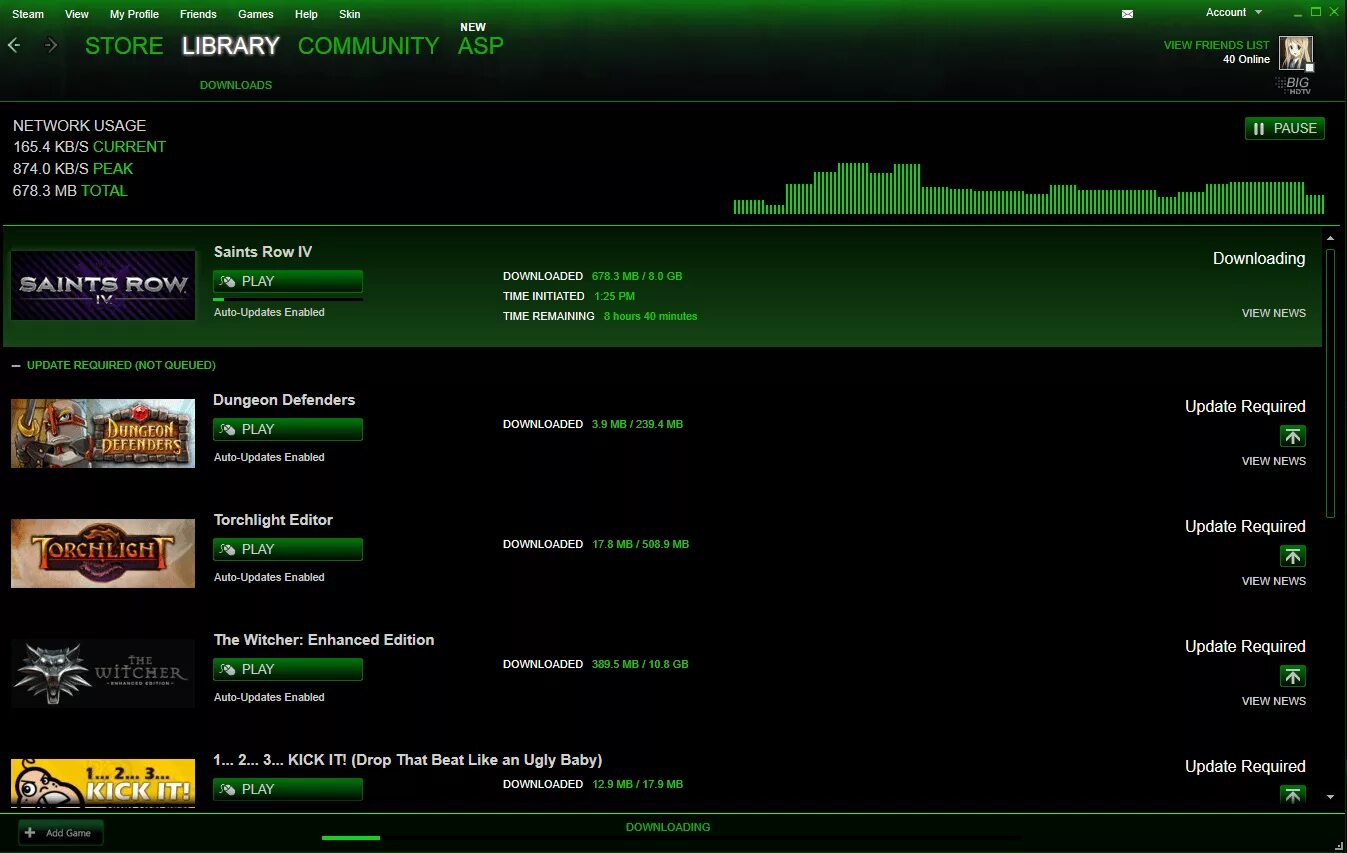The height and width of the screenshot is (853, 1347).
Task: Open the My Profile menu
Action: 134,14
